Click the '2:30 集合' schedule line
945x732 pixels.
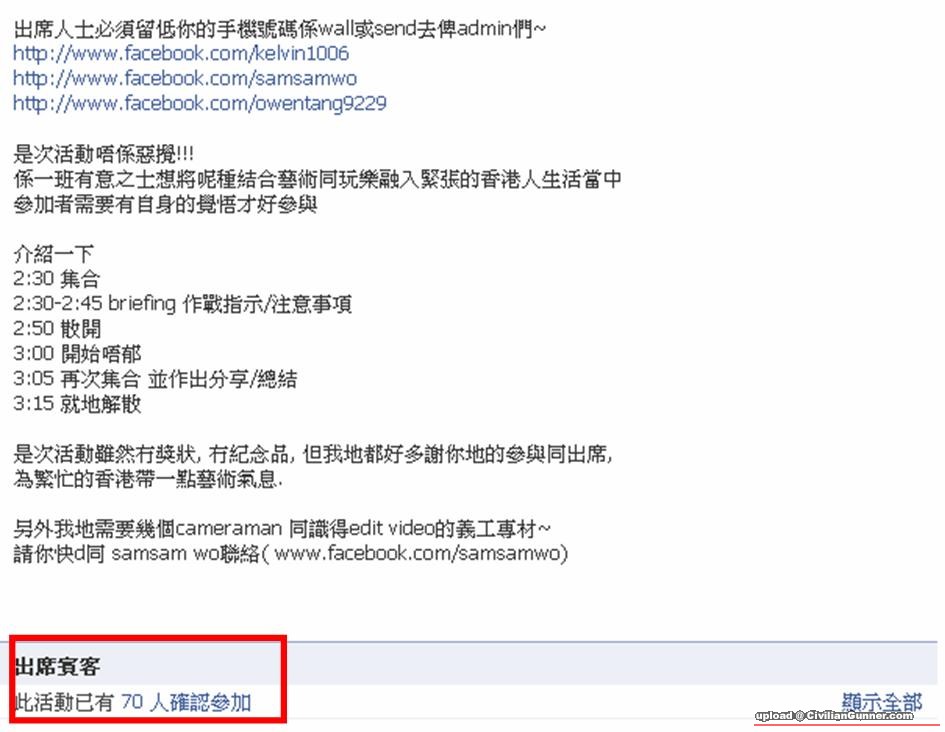coord(56,279)
